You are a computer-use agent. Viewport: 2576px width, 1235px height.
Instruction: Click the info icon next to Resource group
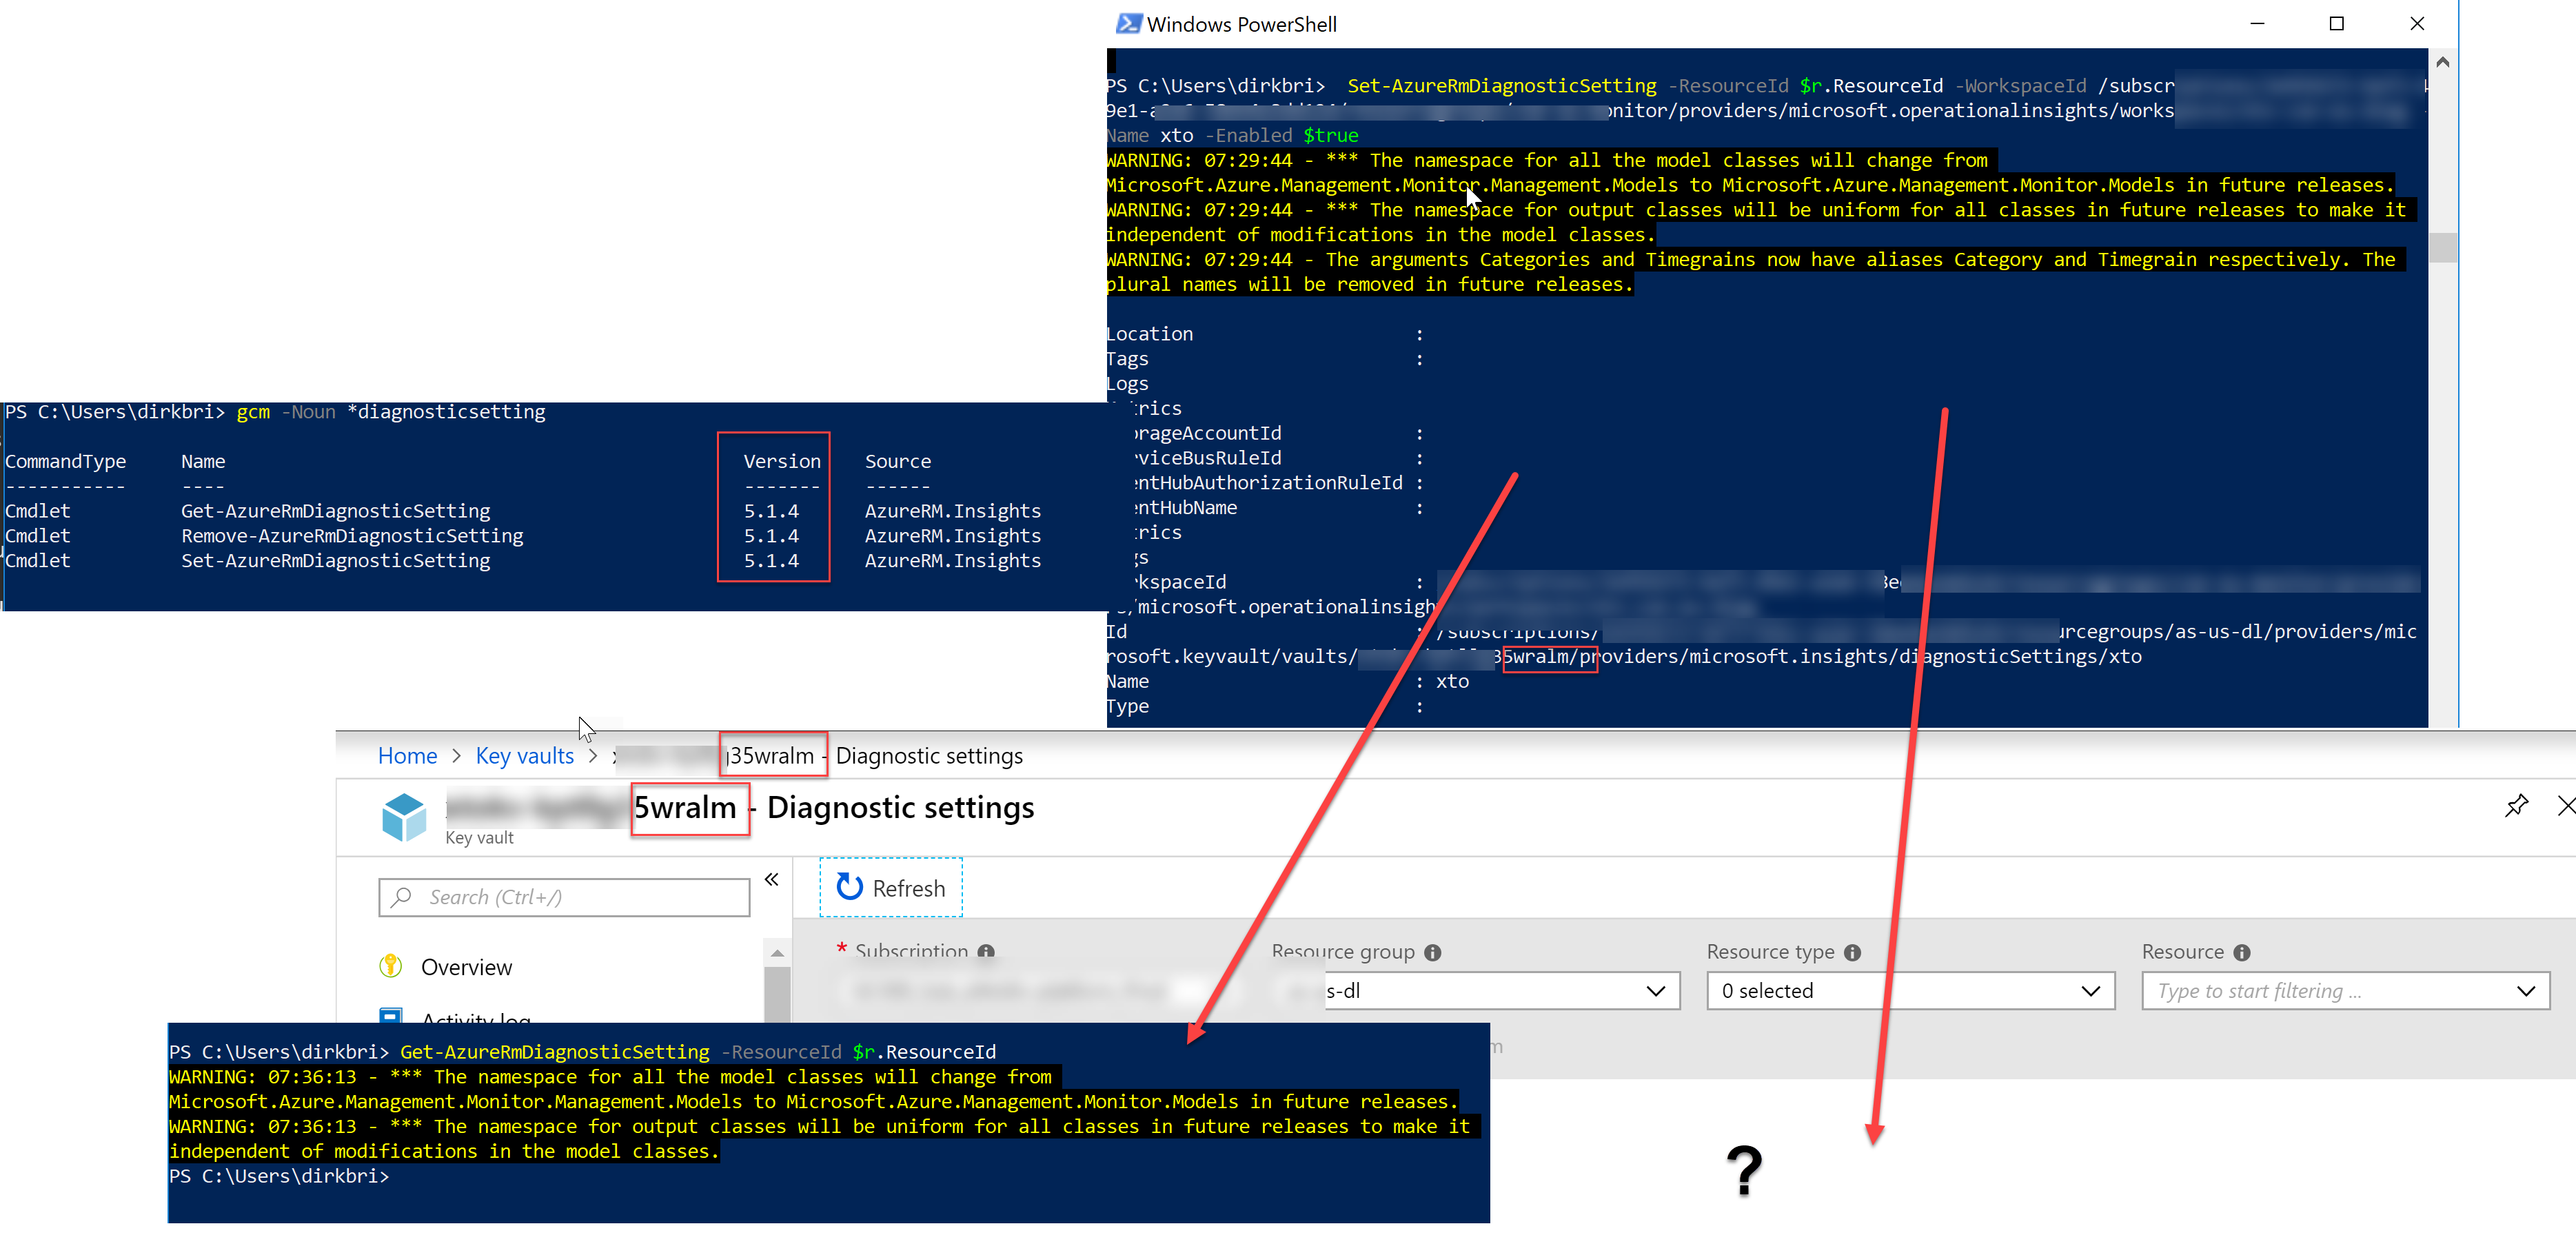click(1432, 953)
